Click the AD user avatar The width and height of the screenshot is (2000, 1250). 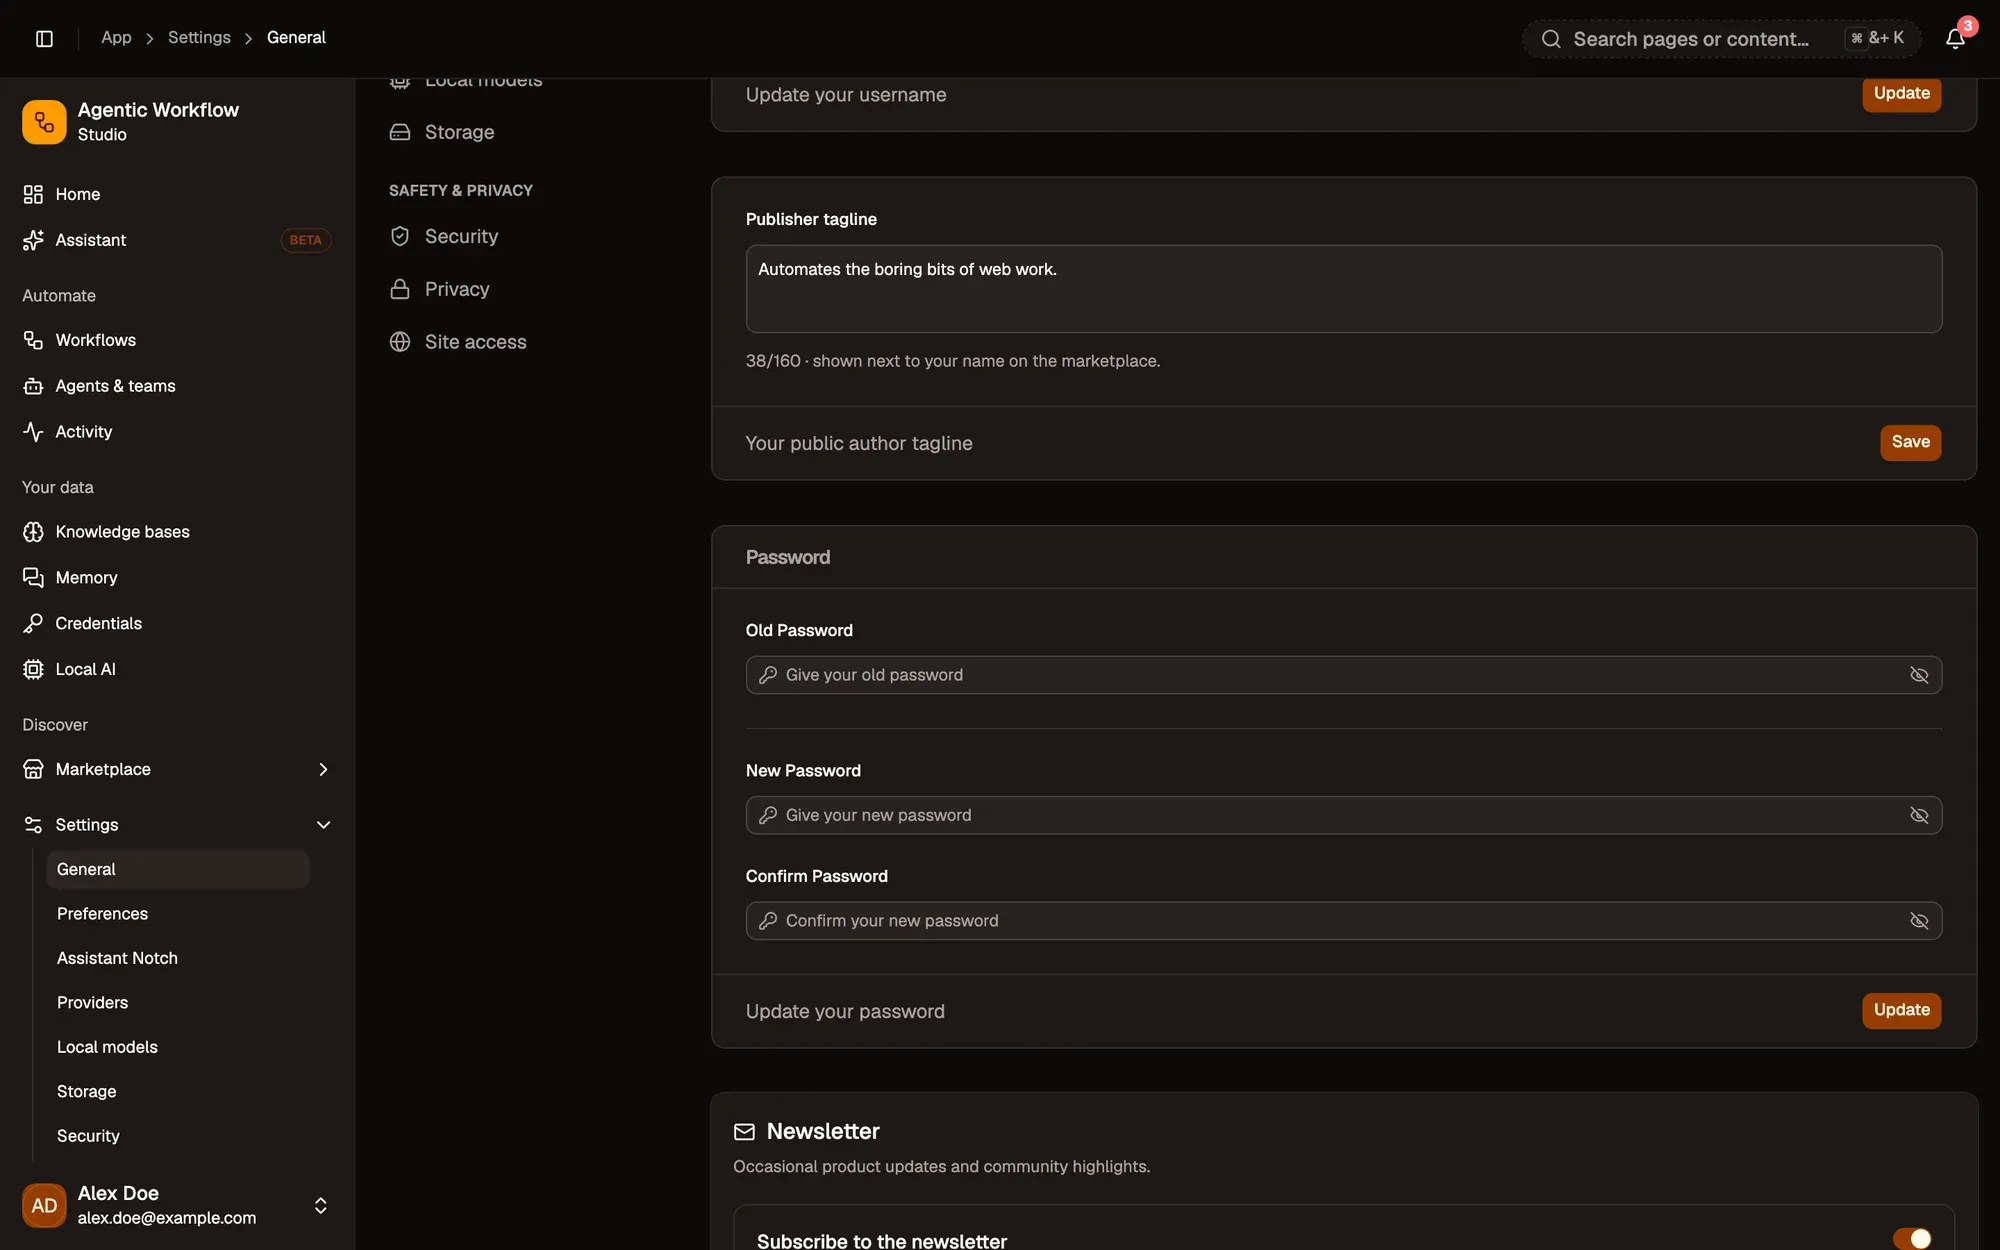click(44, 1205)
